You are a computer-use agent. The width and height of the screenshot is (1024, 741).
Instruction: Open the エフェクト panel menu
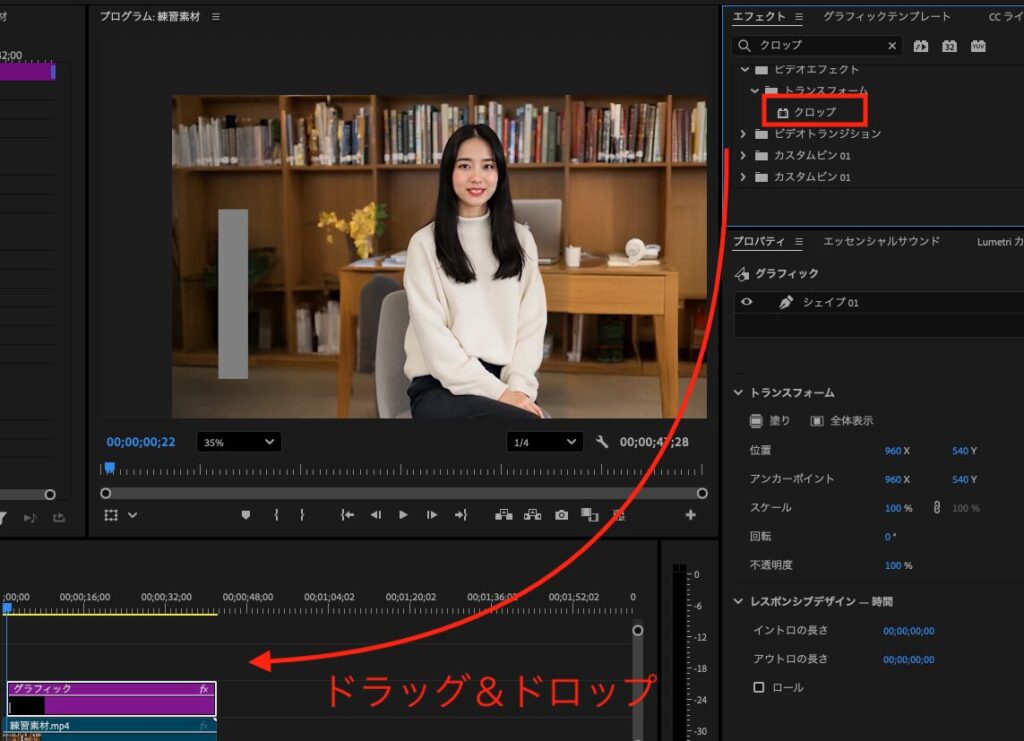797,17
